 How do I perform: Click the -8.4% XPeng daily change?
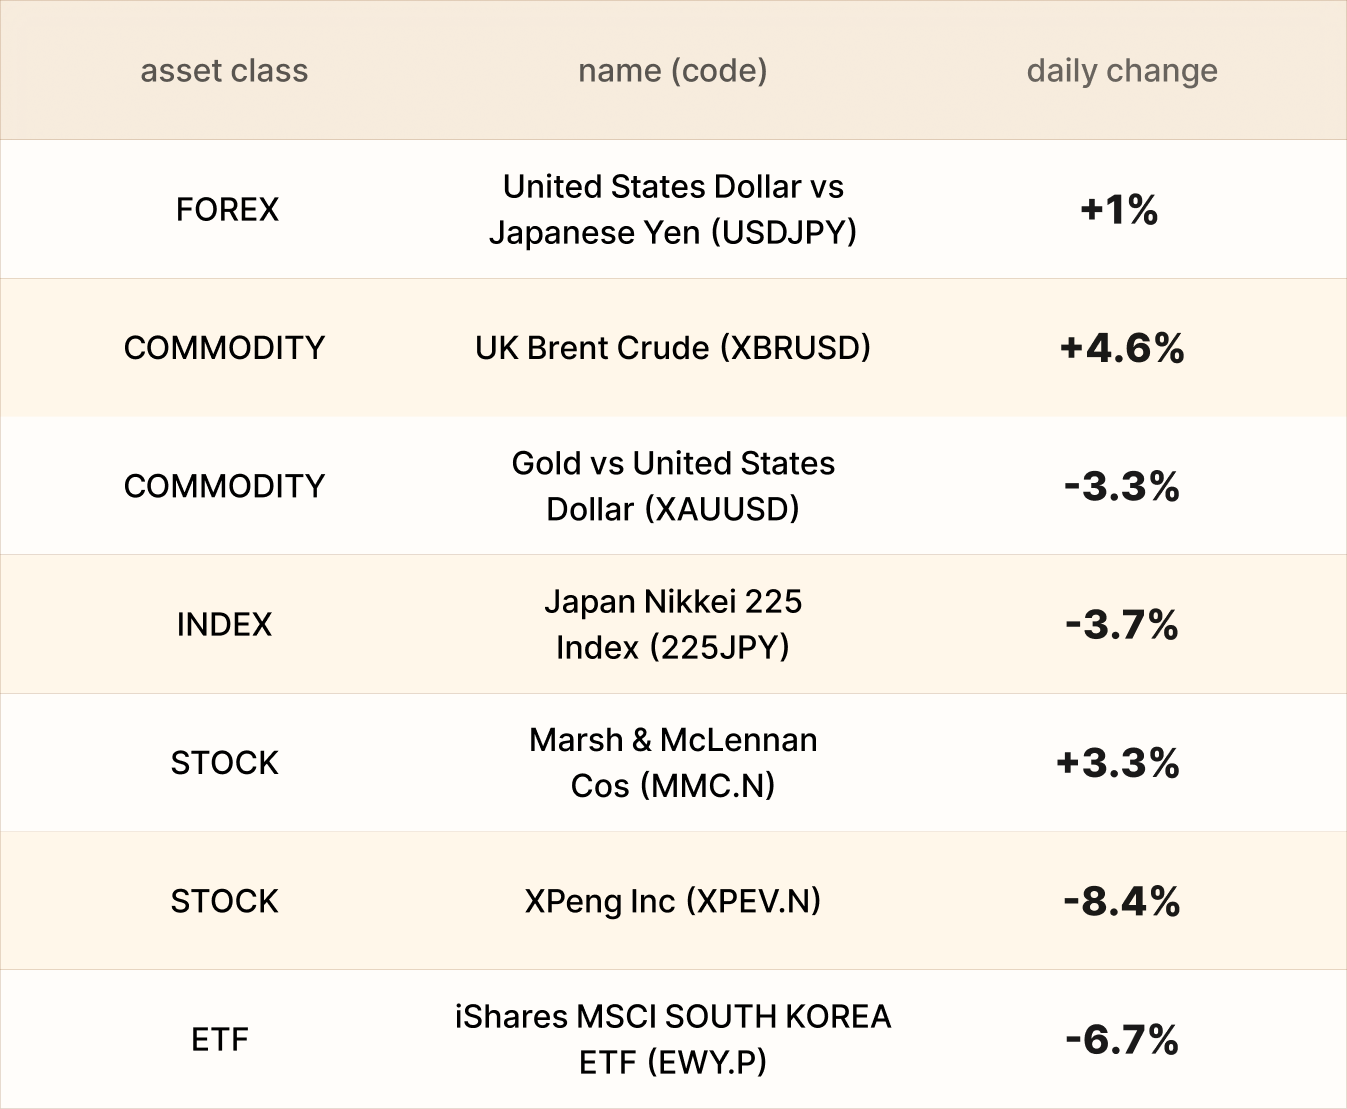[1122, 902]
